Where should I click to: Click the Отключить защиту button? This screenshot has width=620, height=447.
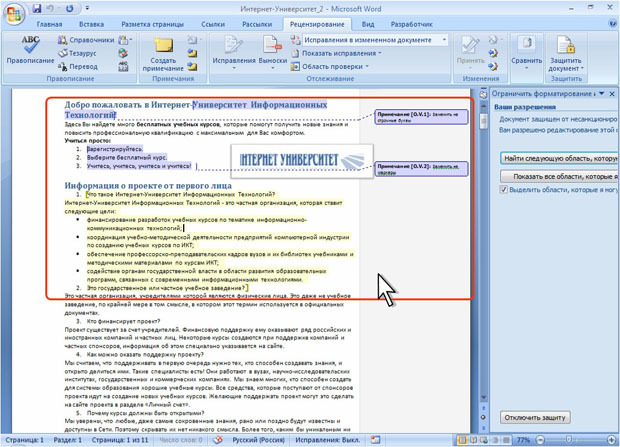[536, 417]
